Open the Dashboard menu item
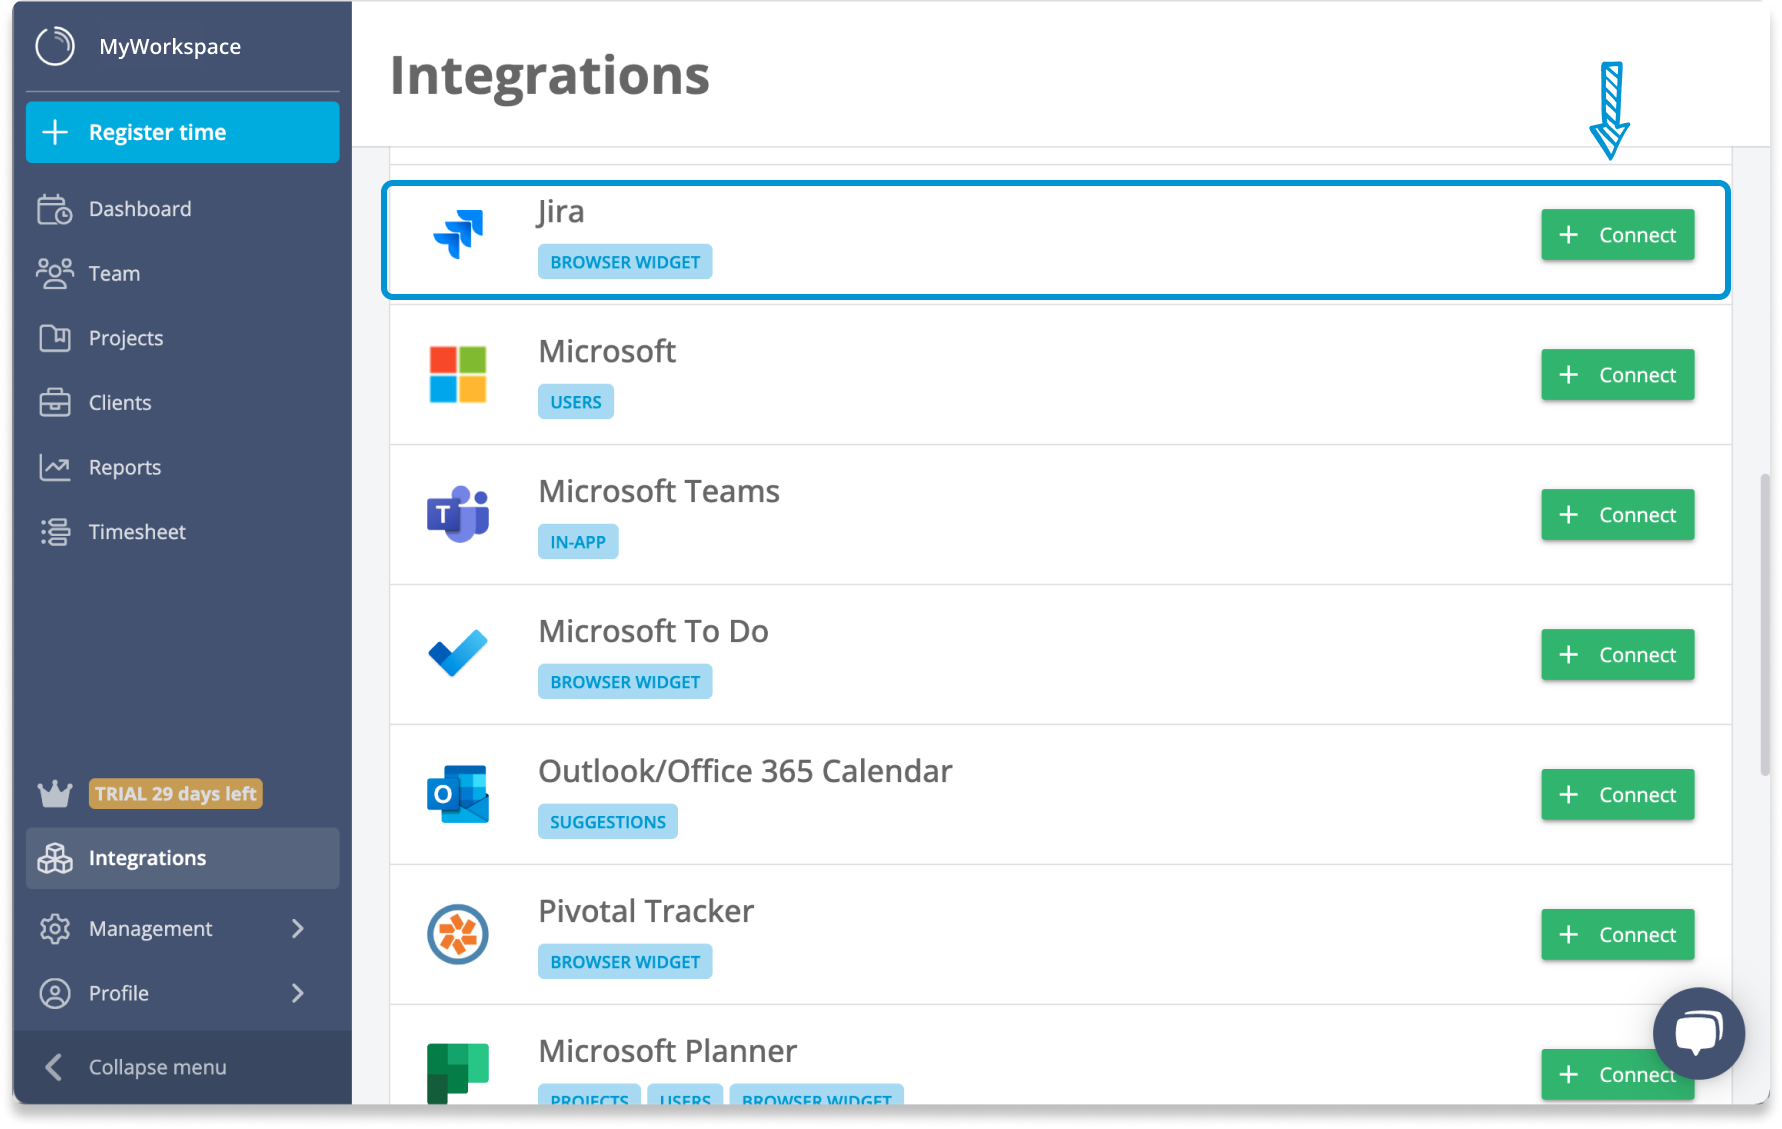Viewport: 1782px width, 1129px height. pos(182,209)
